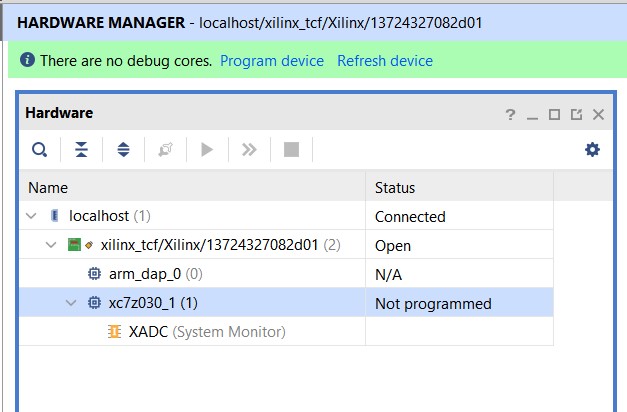Image resolution: width=627 pixels, height=412 pixels.
Task: Click the Run Trigger Immediate double-arrow icon
Action: point(249,150)
